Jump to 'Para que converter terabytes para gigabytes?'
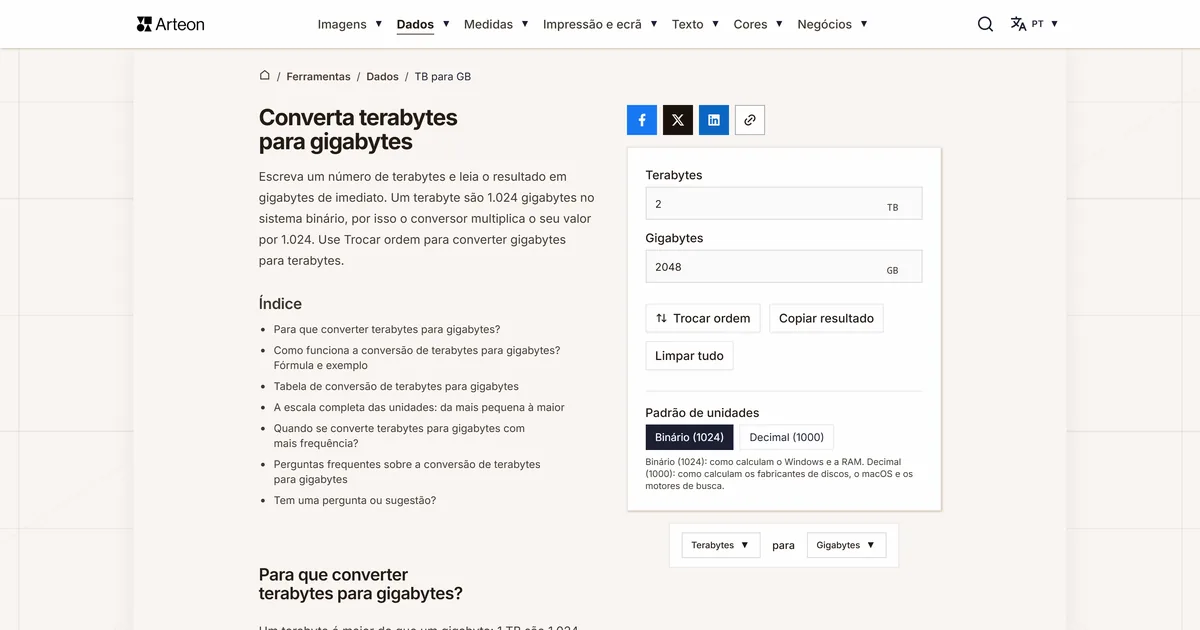 (x=387, y=329)
